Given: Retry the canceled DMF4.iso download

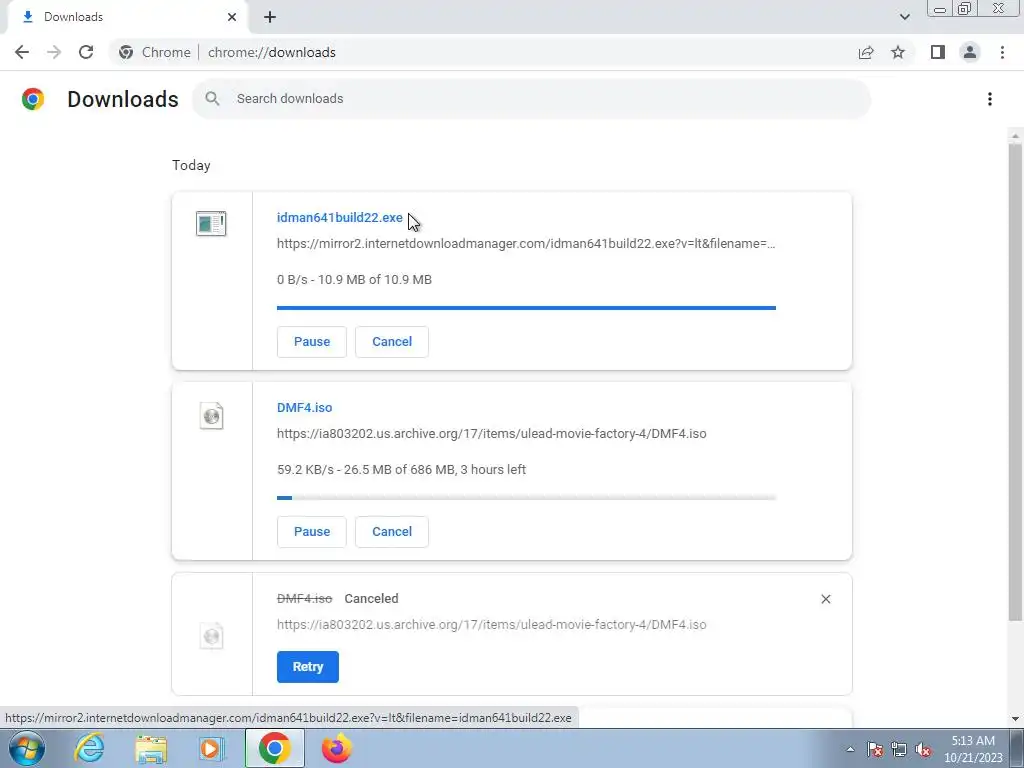Looking at the screenshot, I should tap(308, 667).
